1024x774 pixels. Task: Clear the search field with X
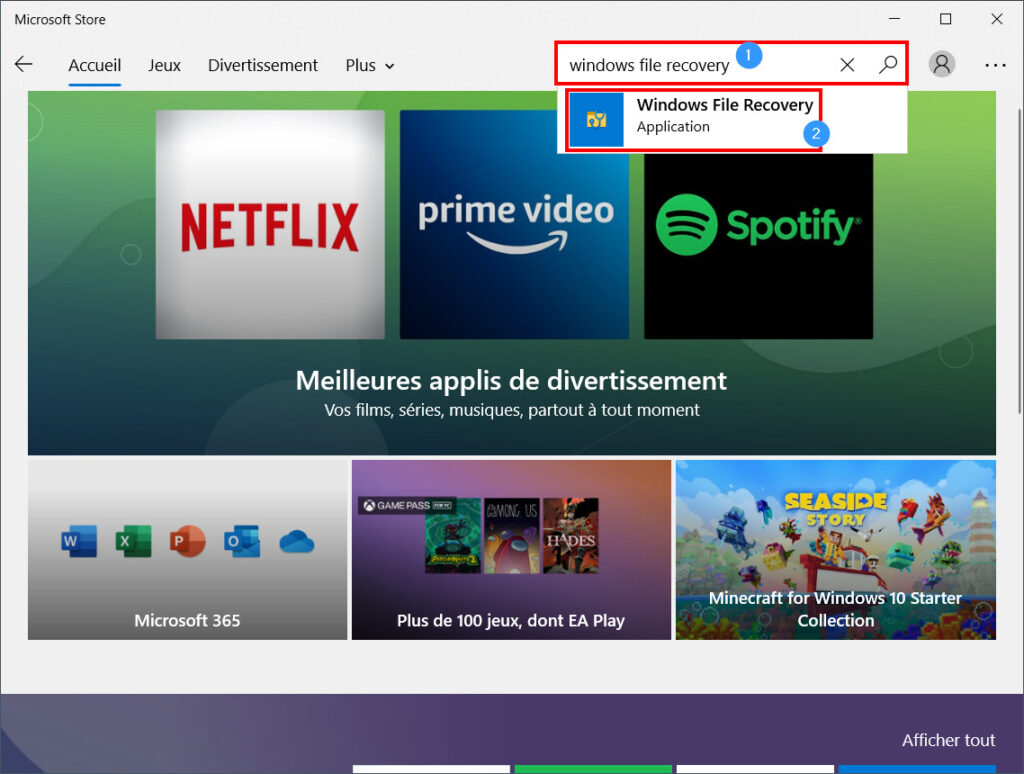coord(847,65)
